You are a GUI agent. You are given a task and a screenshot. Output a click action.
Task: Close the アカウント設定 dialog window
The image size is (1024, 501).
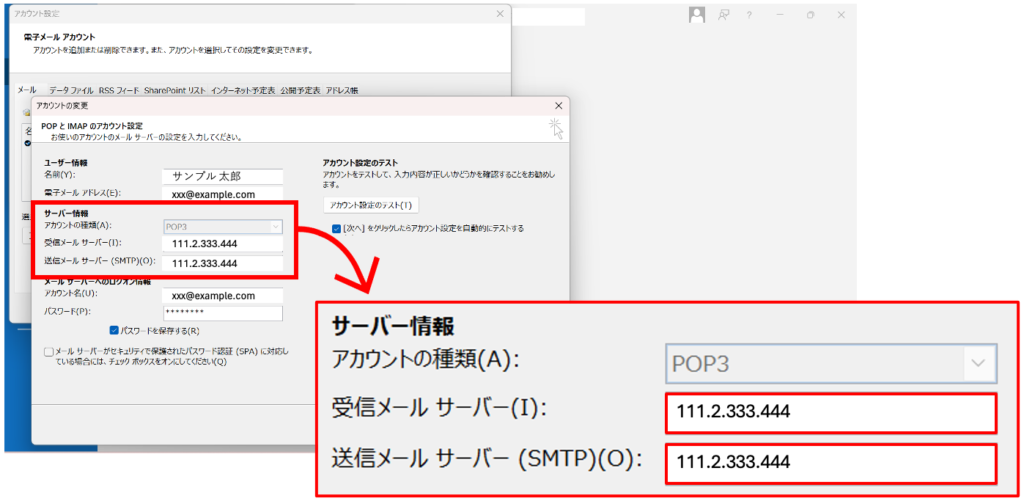[x=499, y=13]
